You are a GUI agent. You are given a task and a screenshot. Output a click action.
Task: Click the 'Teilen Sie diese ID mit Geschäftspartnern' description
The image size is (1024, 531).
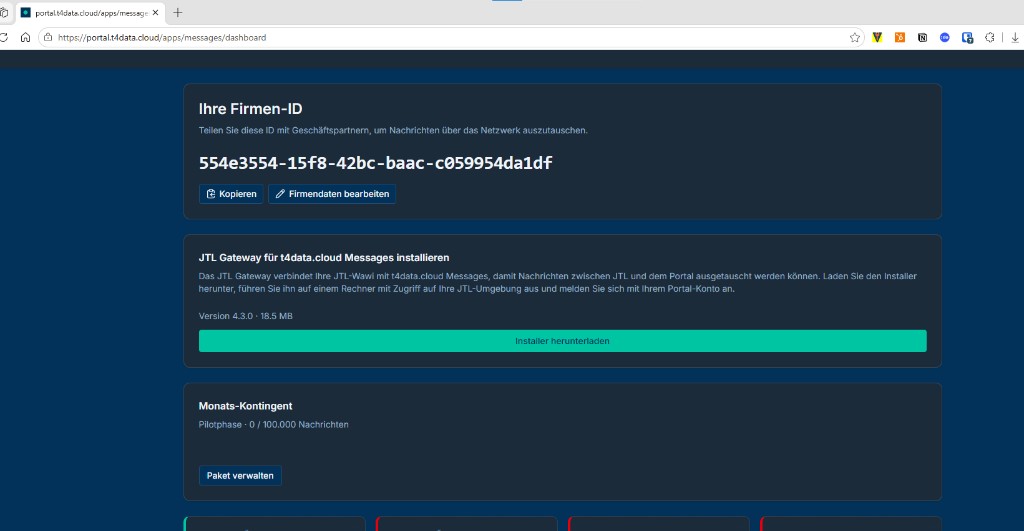tap(393, 131)
